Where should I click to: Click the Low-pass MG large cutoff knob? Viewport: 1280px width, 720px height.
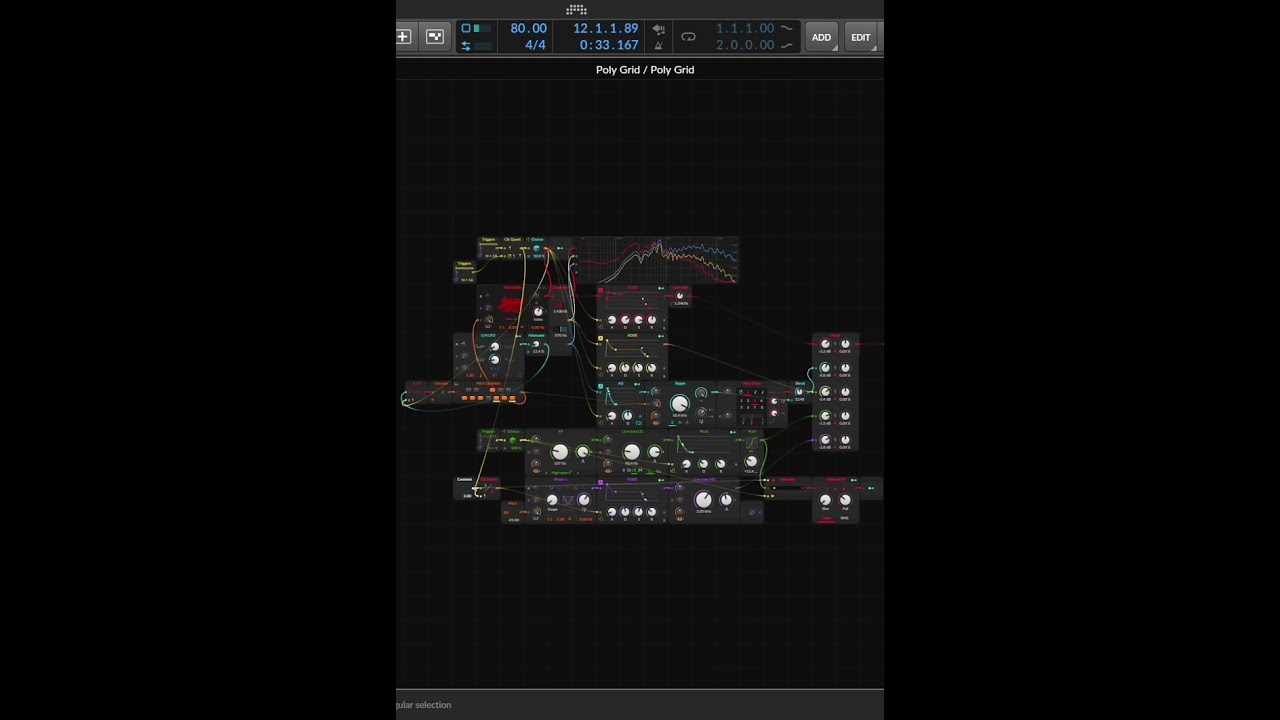[x=703, y=500]
